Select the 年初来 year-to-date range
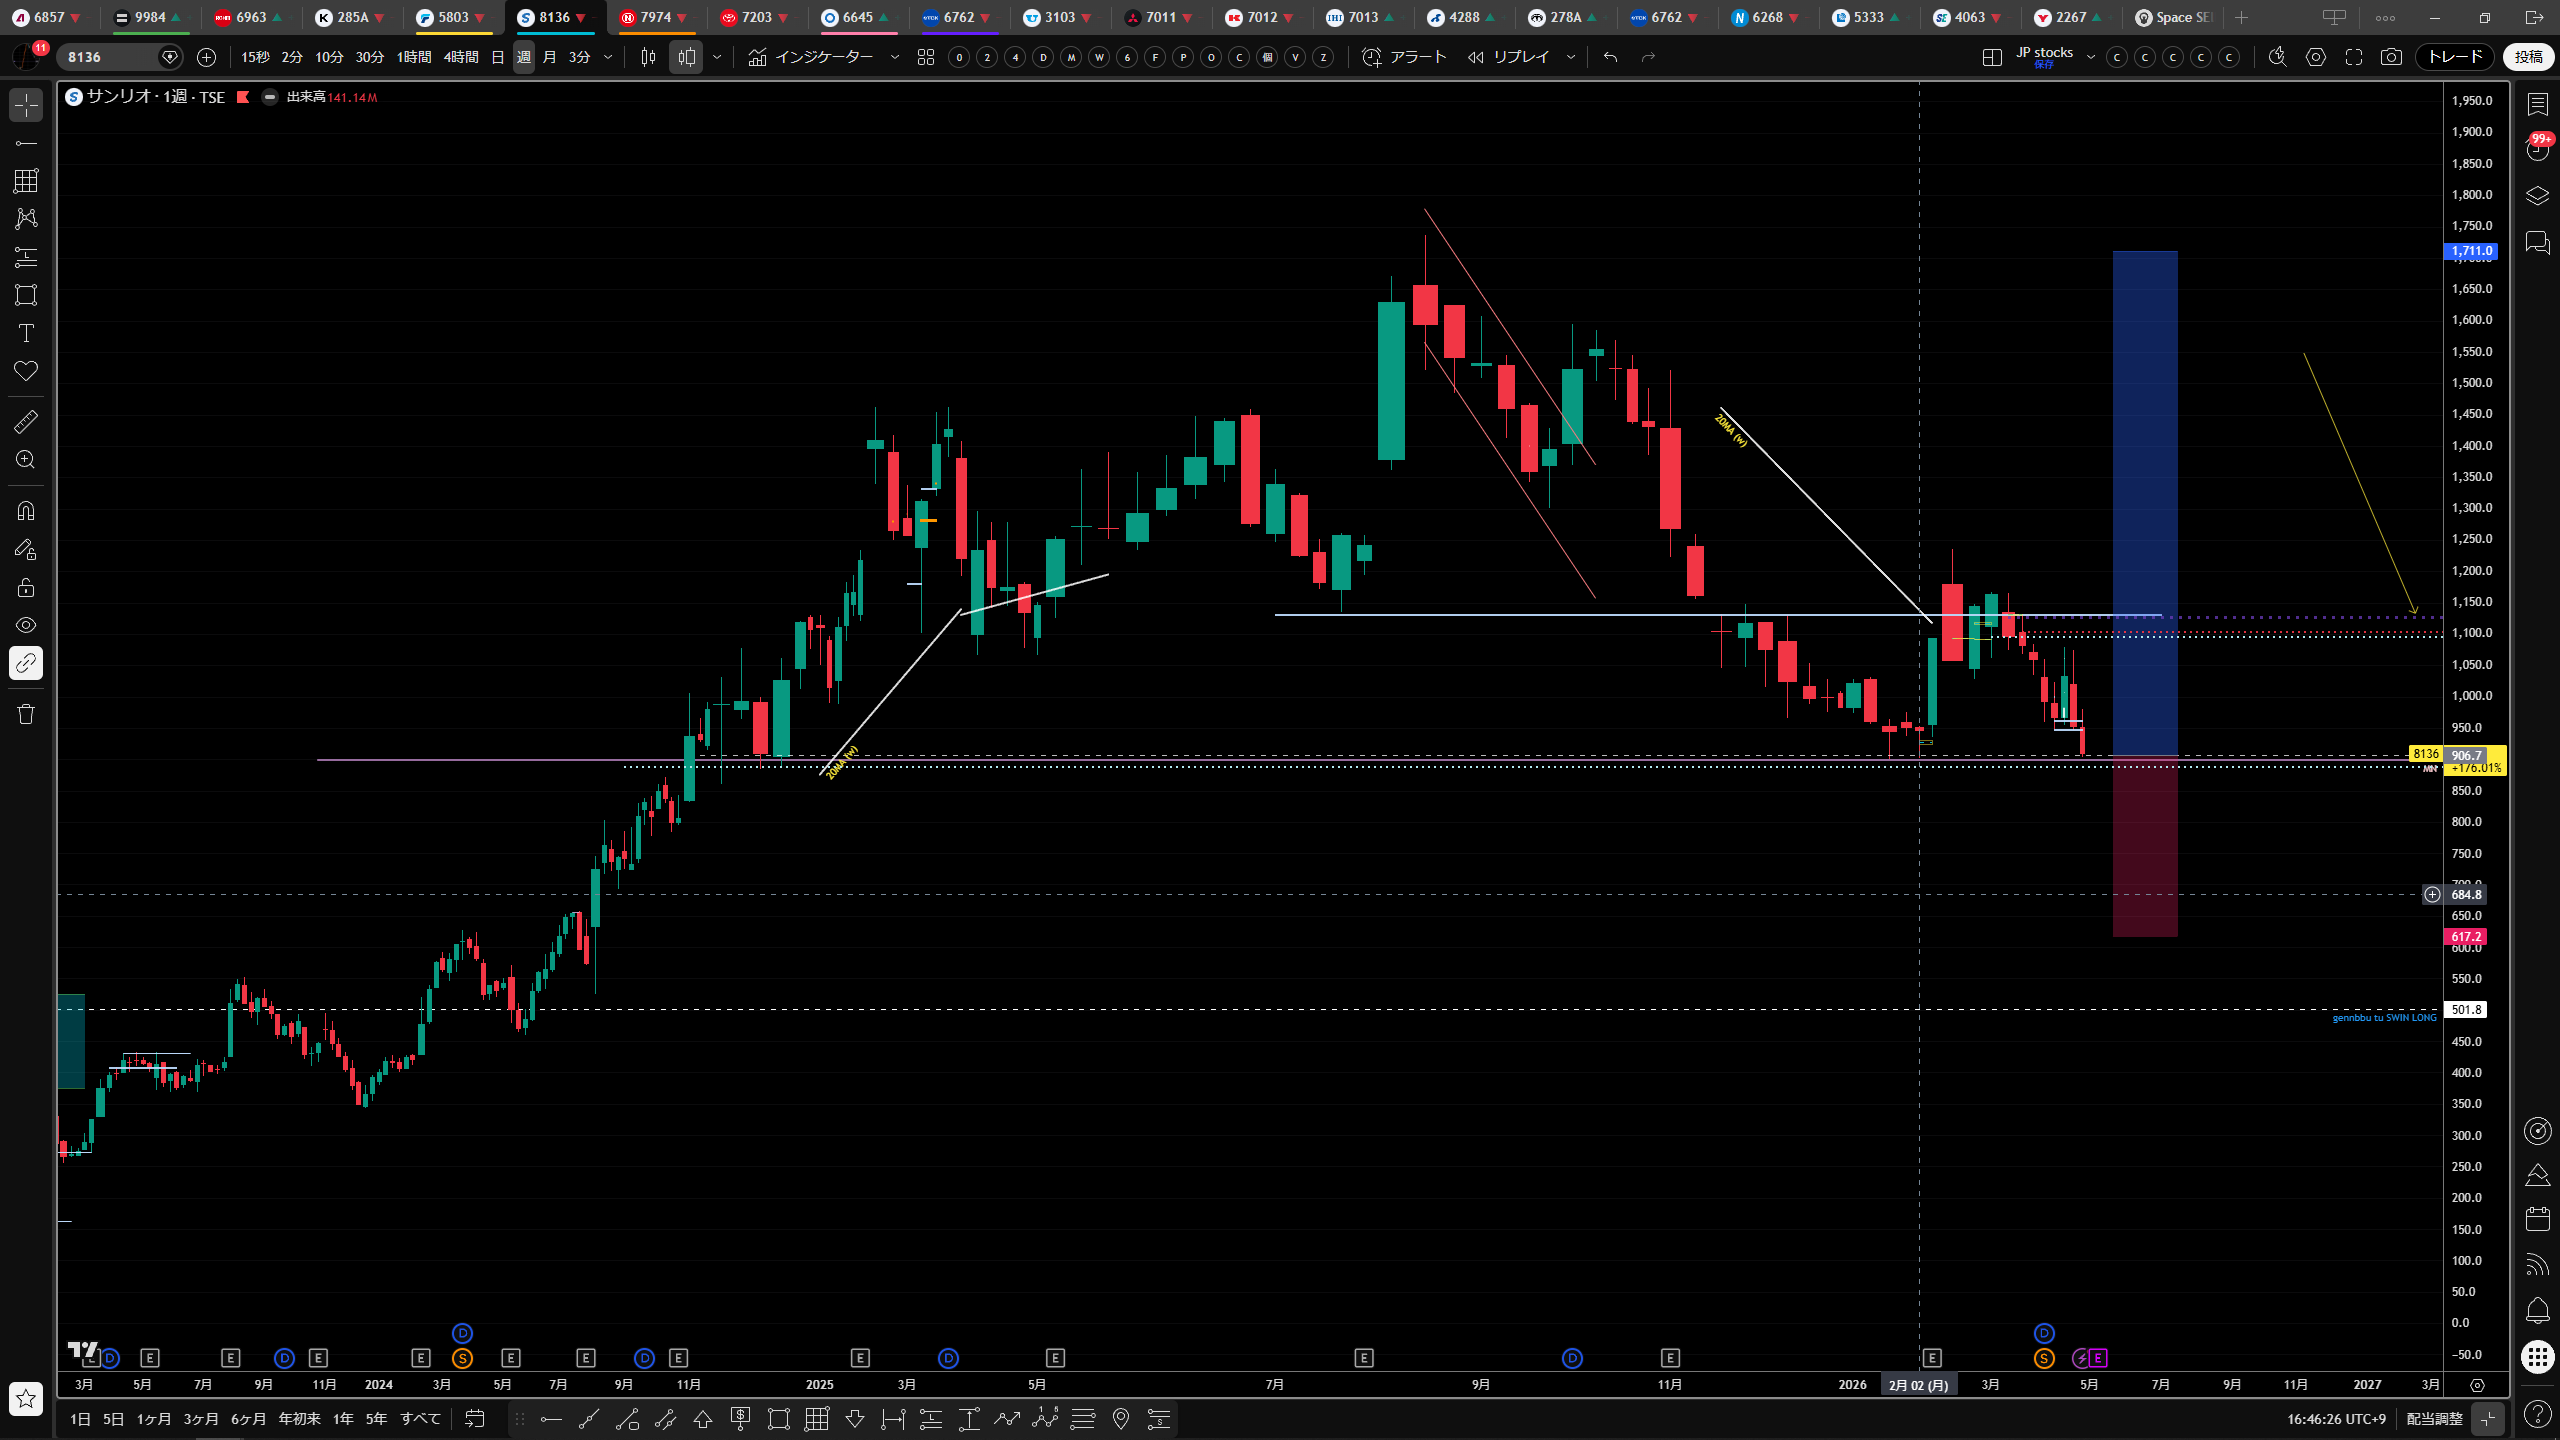 click(x=299, y=1419)
